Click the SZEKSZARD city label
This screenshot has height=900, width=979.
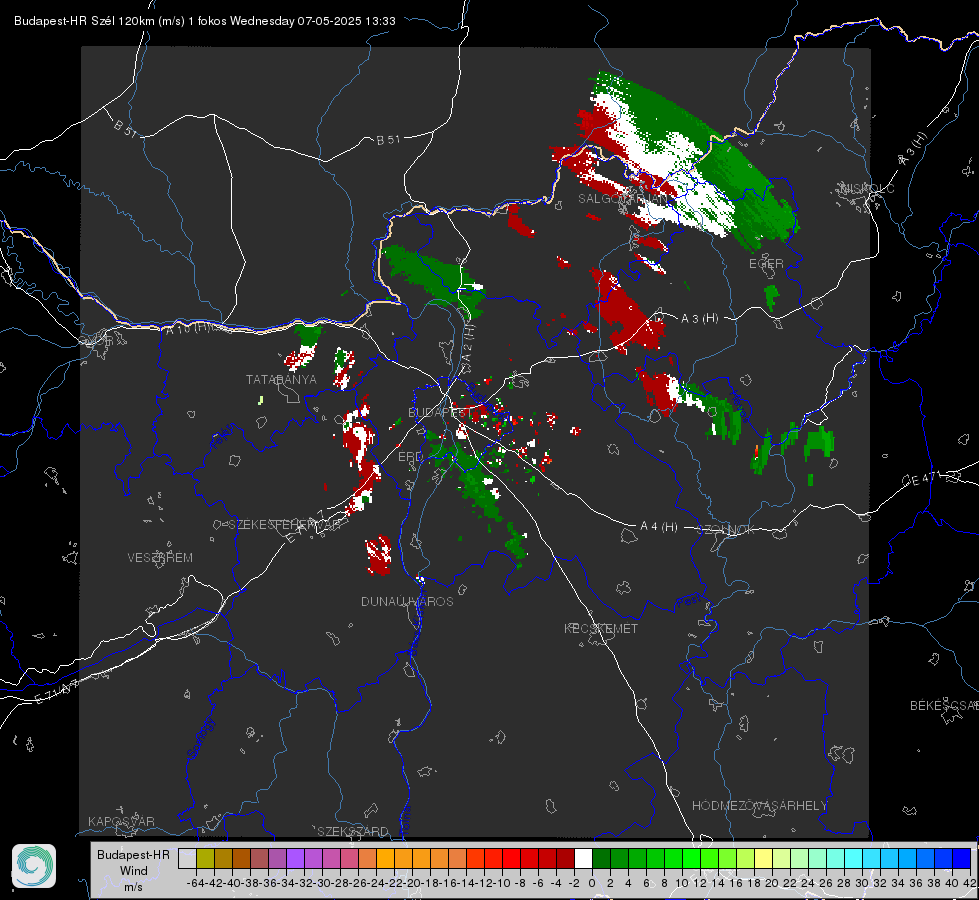353,831
